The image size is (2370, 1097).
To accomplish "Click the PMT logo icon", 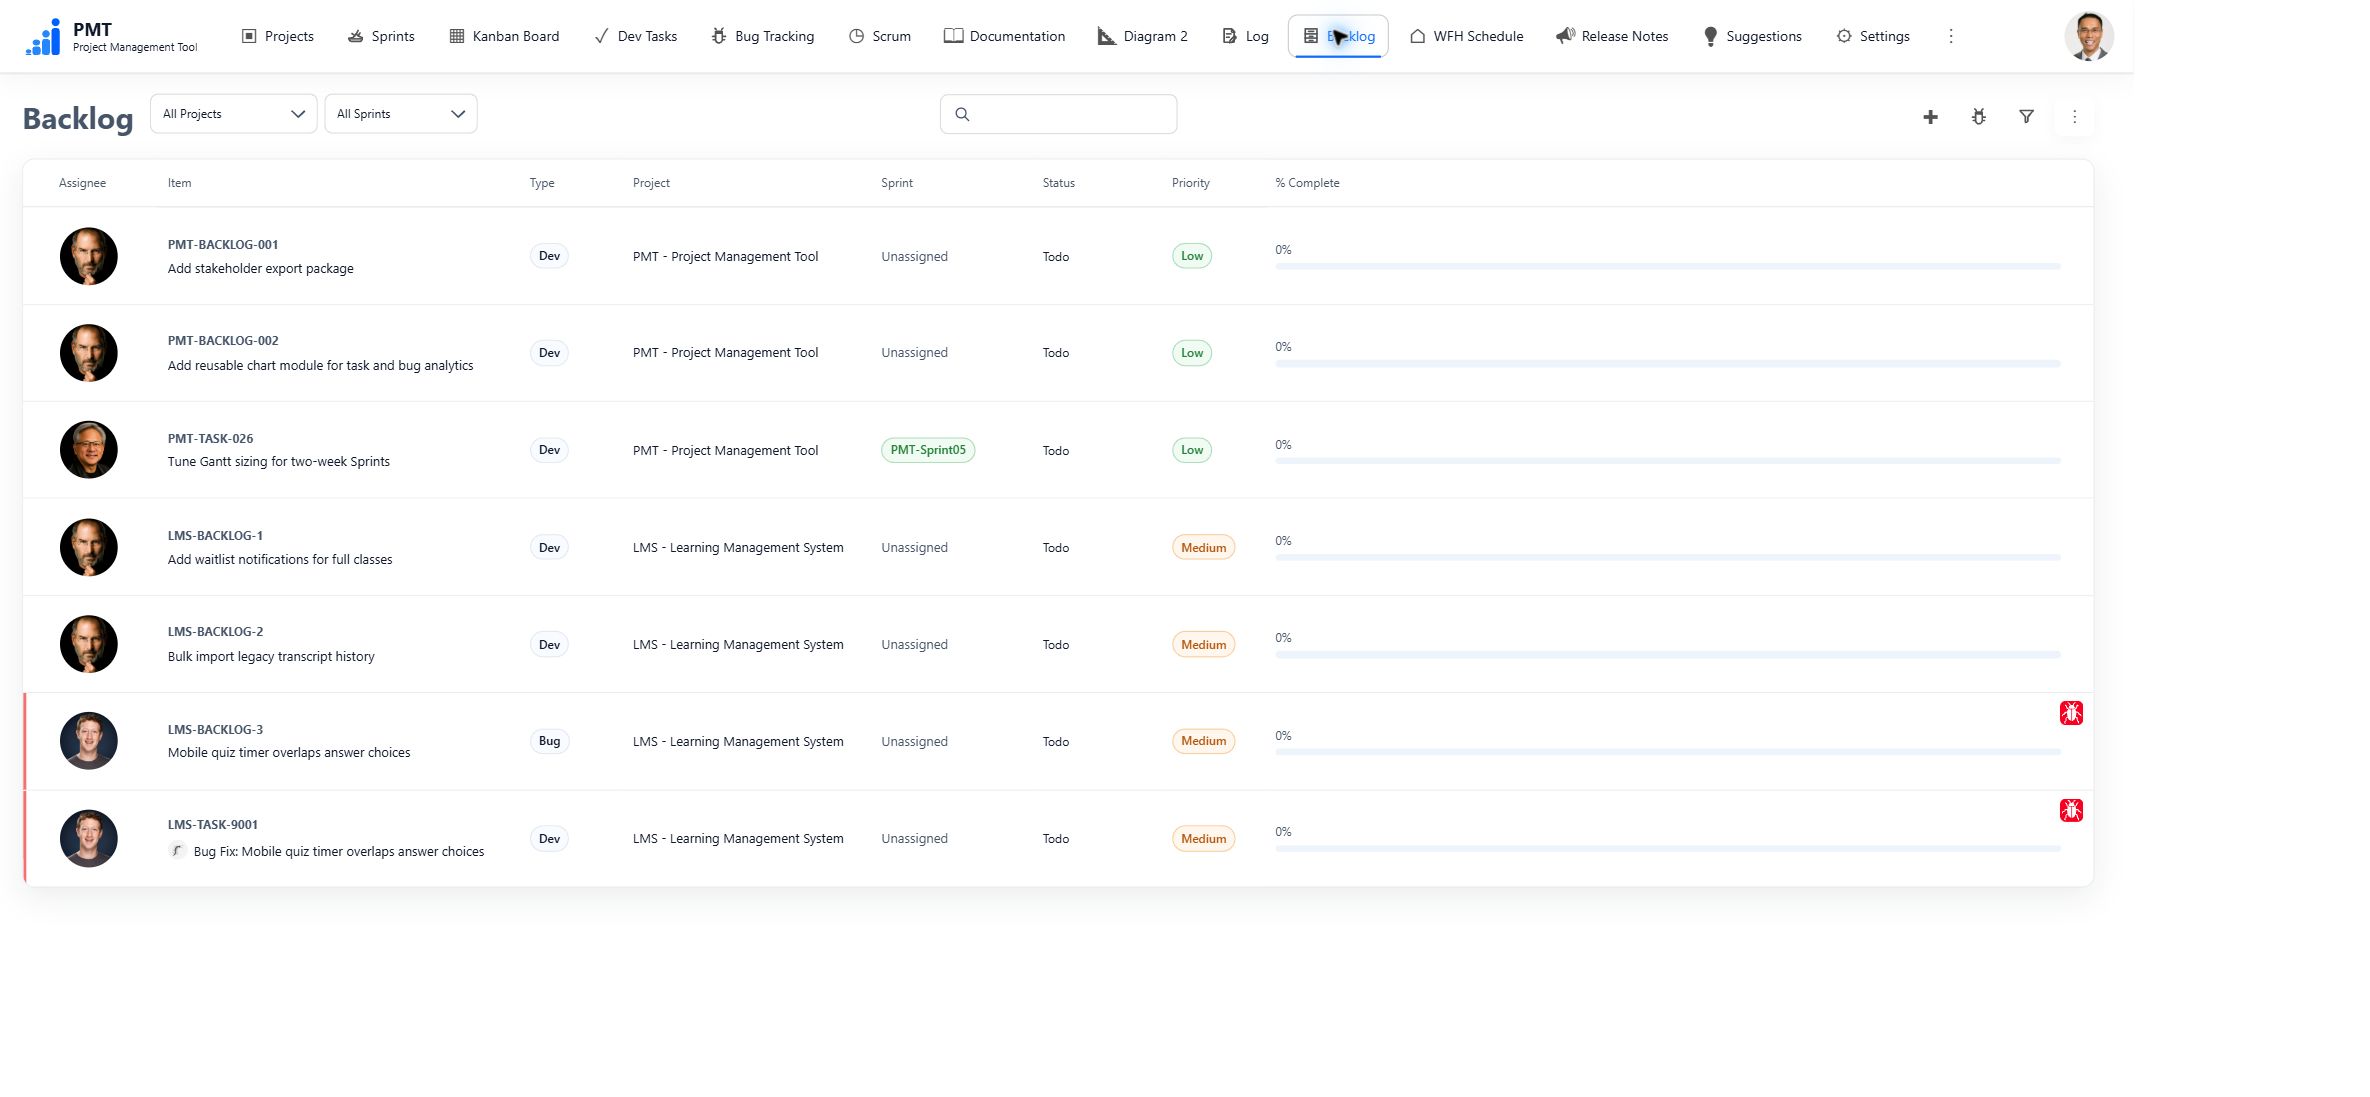I will pos(44,37).
